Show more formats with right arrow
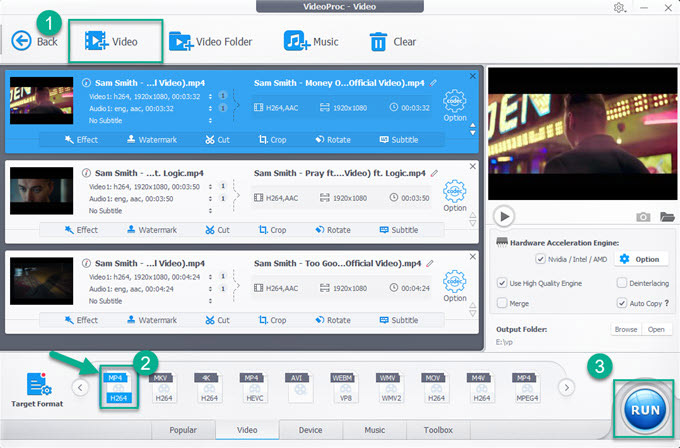This screenshot has height=448, width=680. click(566, 387)
